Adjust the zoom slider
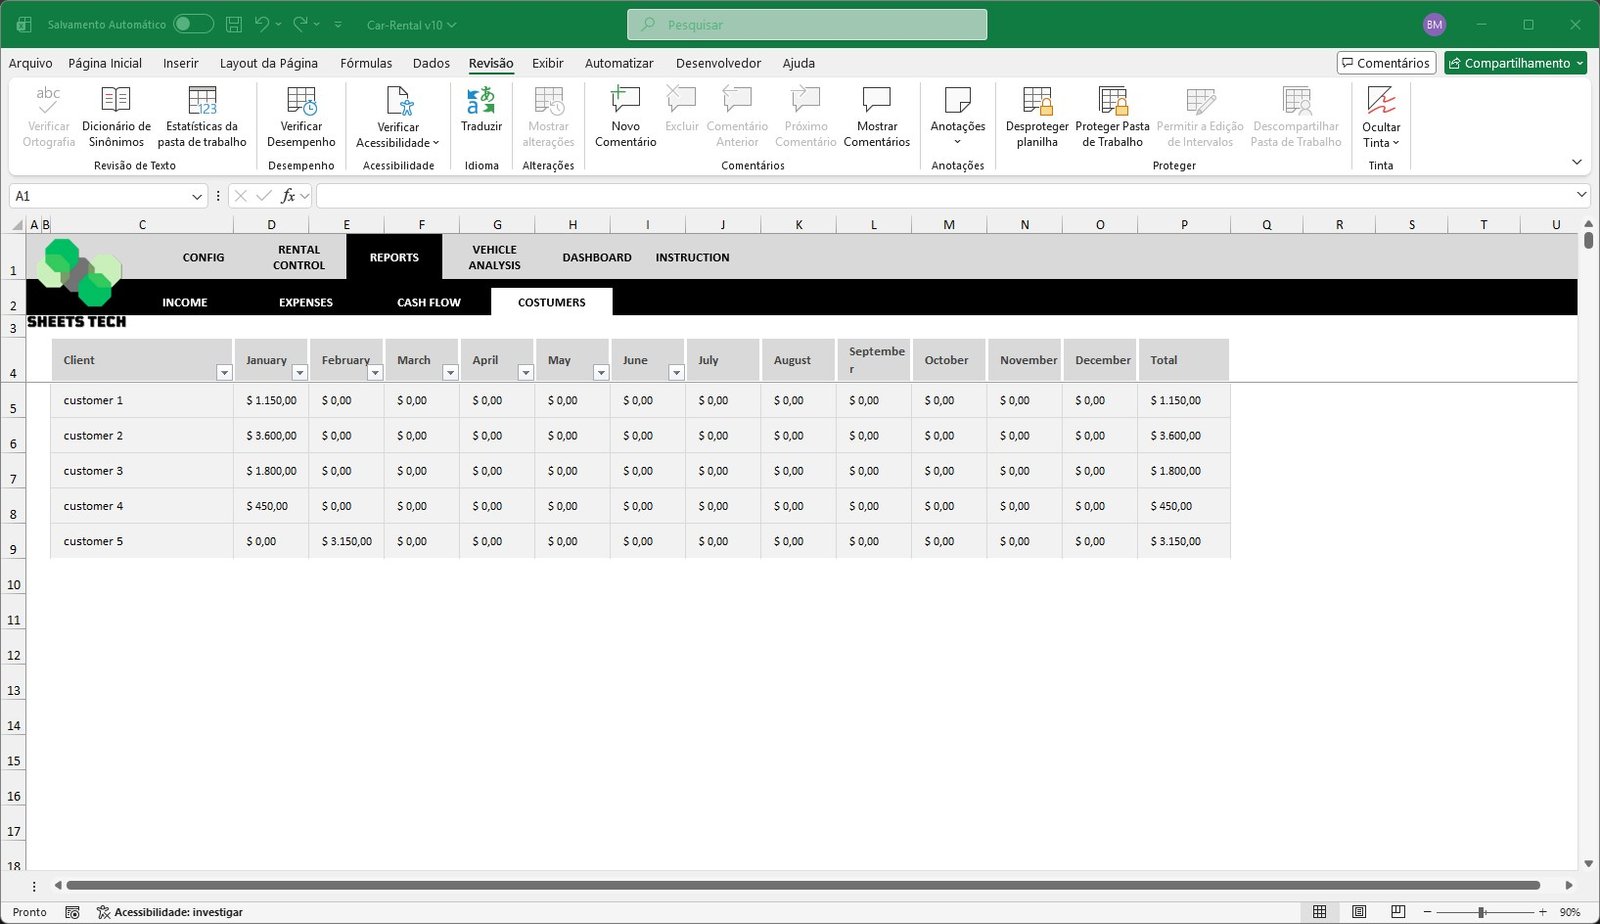Viewport: 1600px width, 924px height. point(1479,911)
